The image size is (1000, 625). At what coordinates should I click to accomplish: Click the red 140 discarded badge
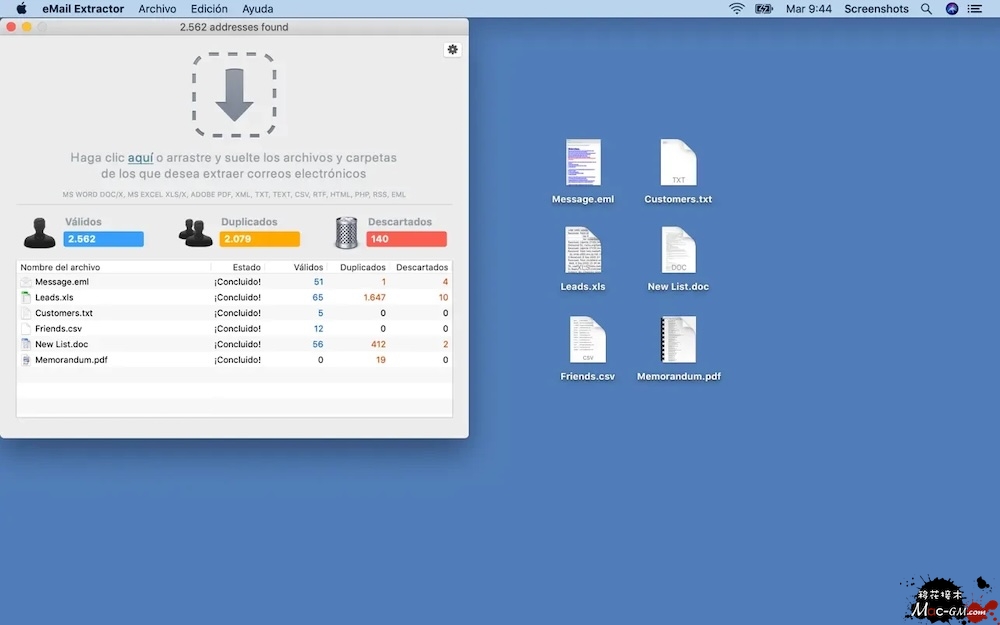tap(406, 239)
